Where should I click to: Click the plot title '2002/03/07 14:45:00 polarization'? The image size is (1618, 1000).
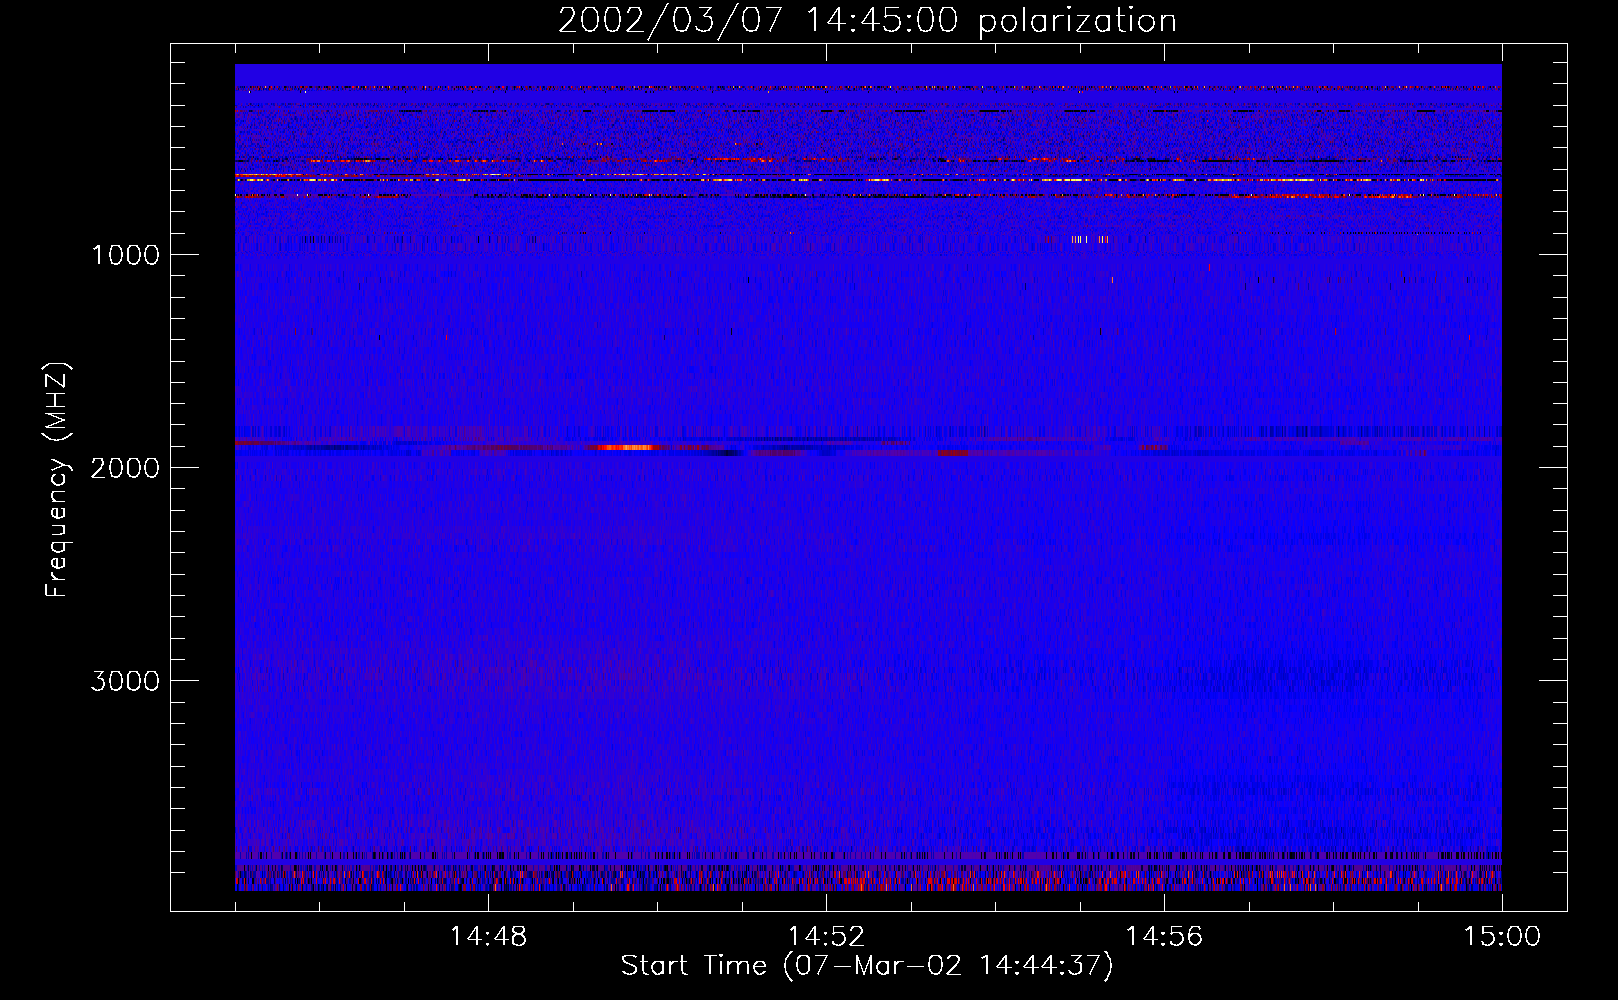(867, 21)
